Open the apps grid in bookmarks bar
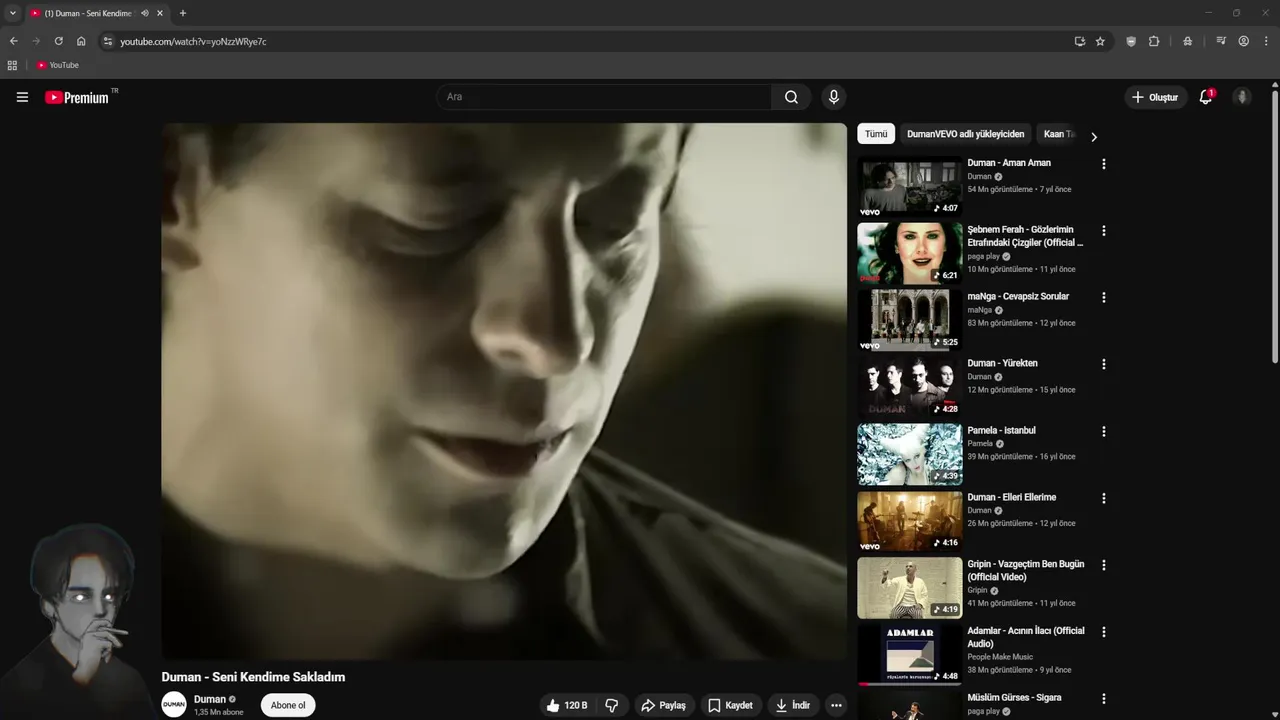Image resolution: width=1280 pixels, height=720 pixels. click(12, 65)
